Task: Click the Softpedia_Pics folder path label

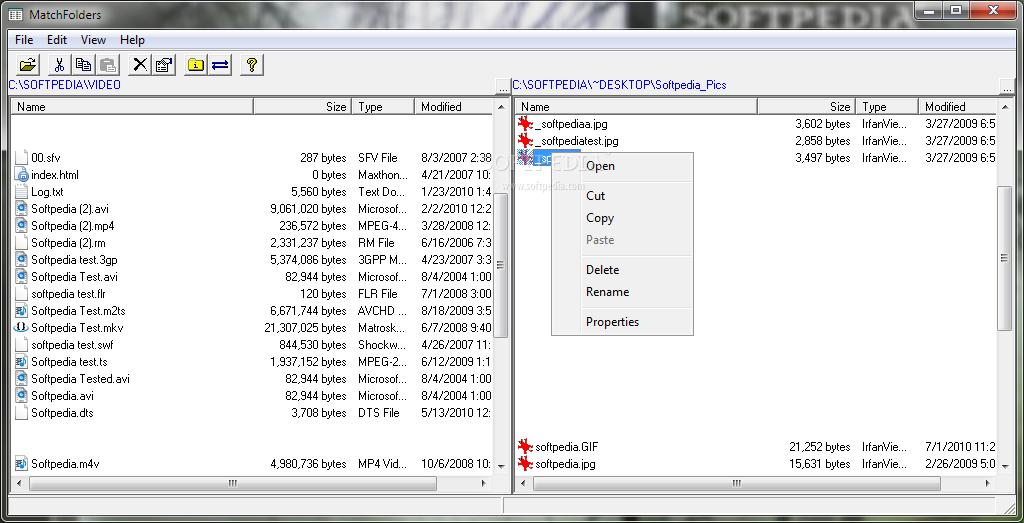Action: click(x=619, y=85)
